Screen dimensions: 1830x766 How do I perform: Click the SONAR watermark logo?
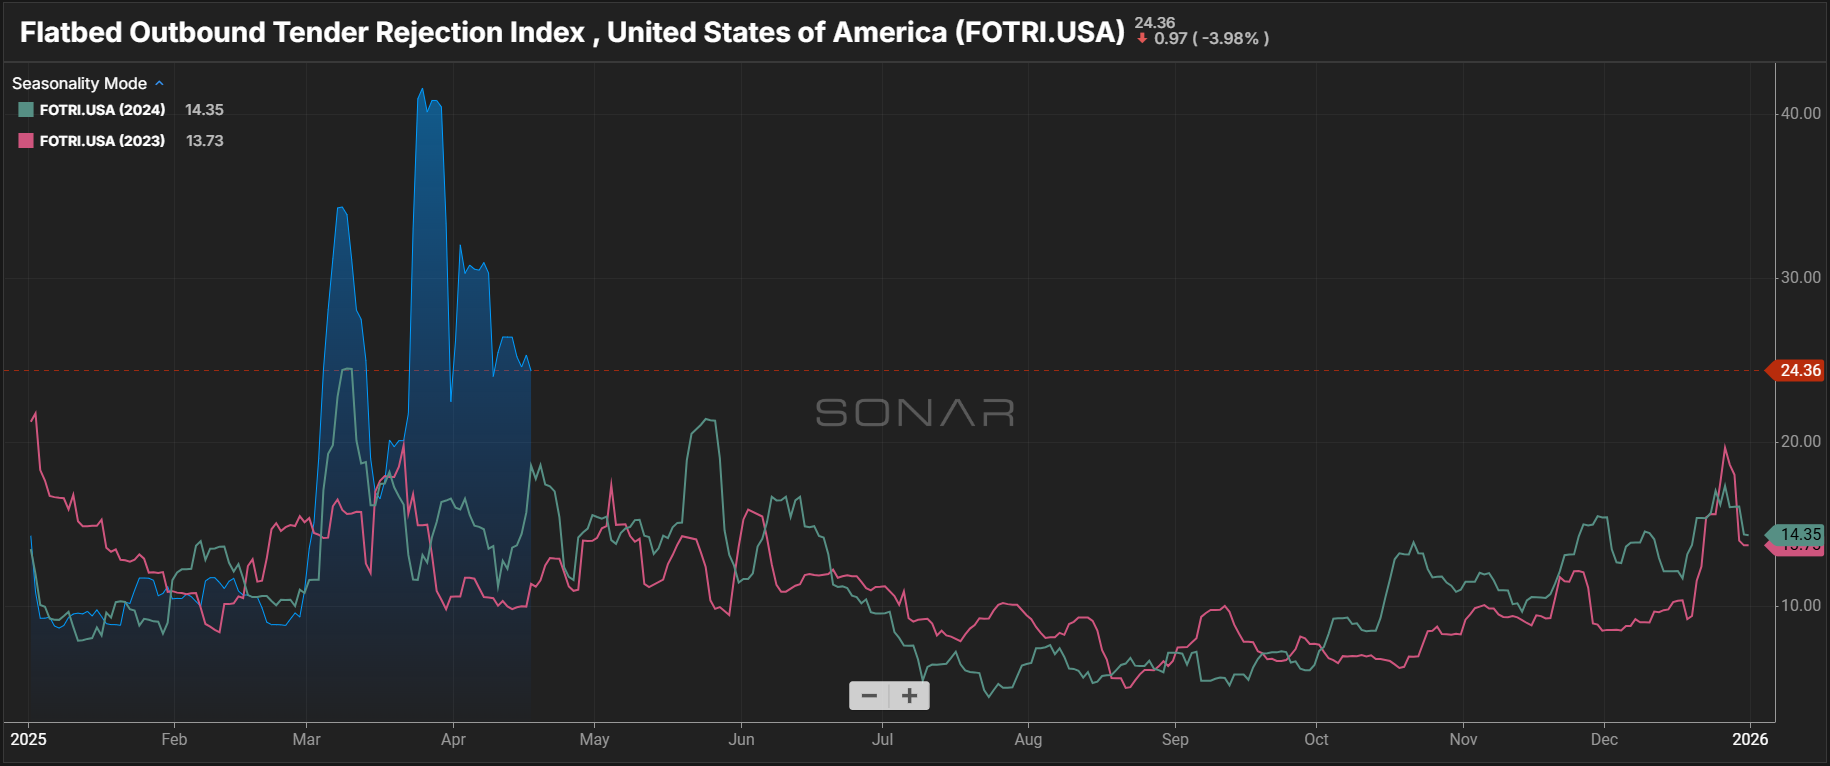(x=915, y=412)
